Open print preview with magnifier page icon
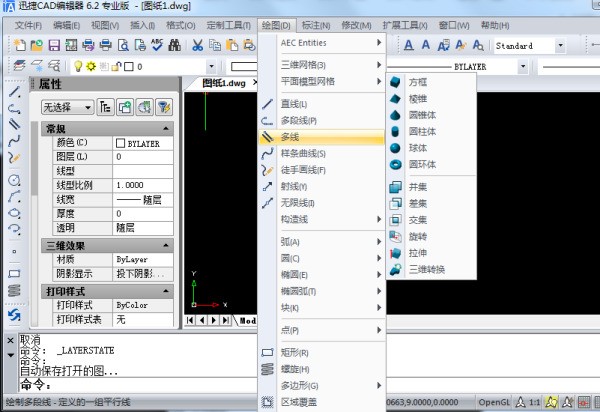 pyautogui.click(x=123, y=46)
